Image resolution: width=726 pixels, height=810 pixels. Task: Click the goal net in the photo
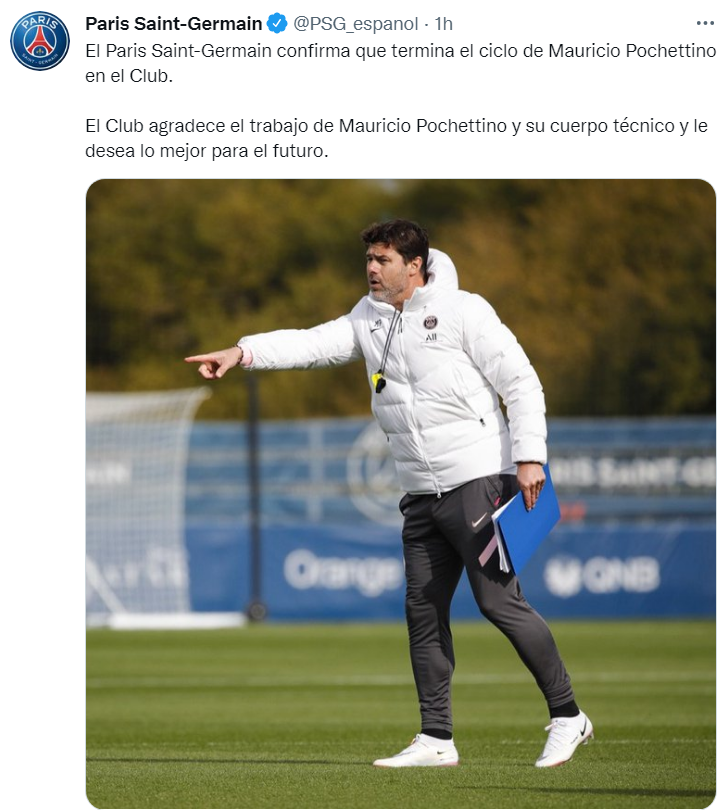tap(145, 506)
